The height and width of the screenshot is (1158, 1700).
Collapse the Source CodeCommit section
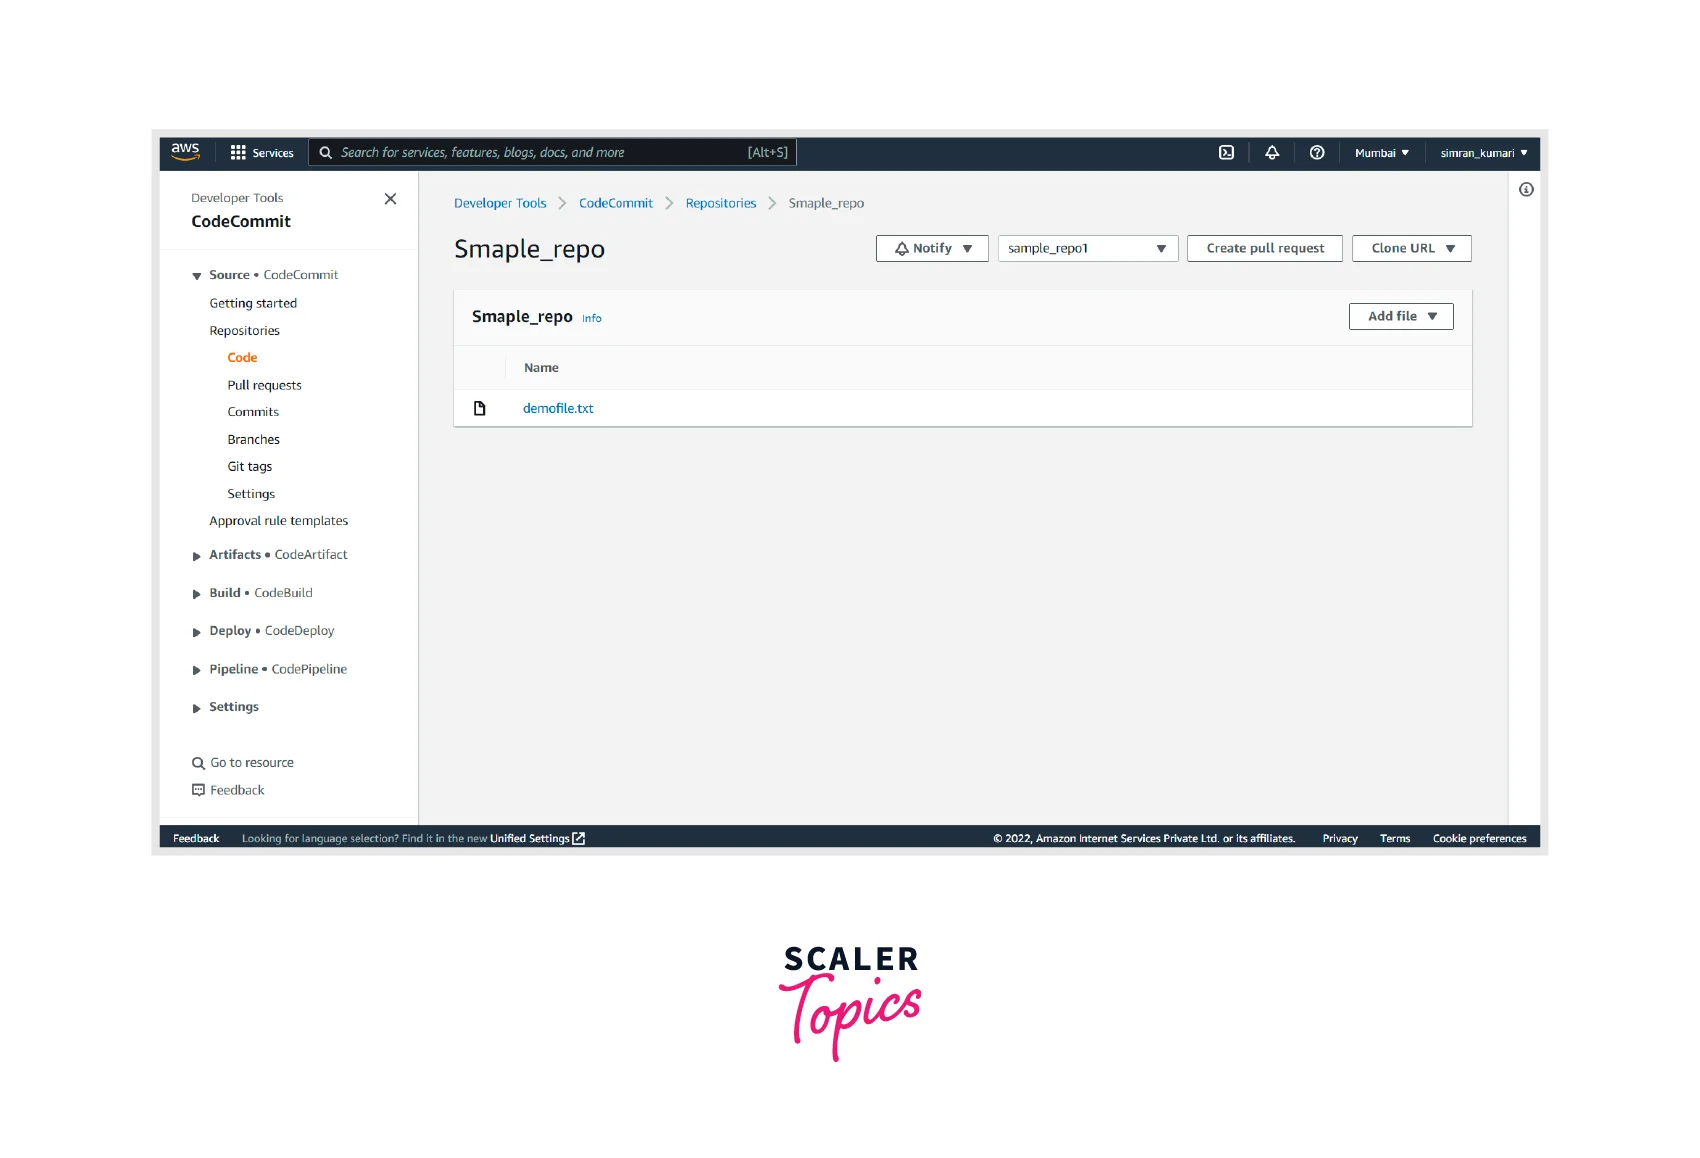click(x=196, y=275)
